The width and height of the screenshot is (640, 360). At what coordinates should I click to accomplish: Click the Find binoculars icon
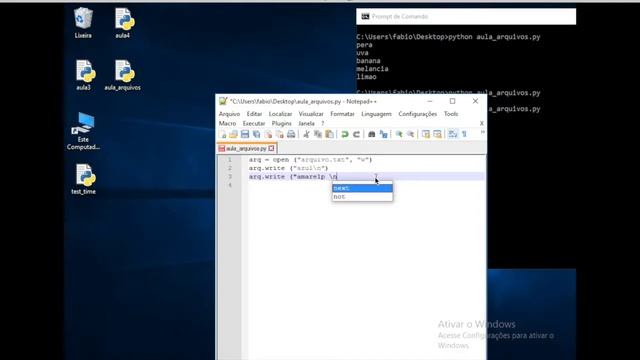(371, 134)
